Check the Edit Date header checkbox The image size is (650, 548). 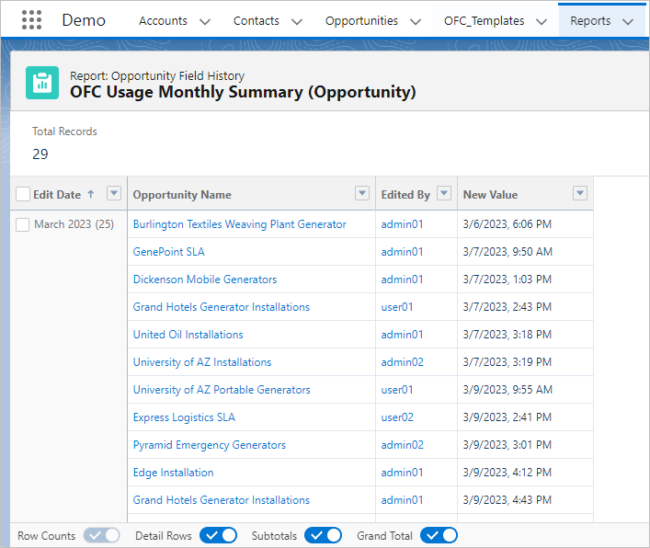pos(23,194)
